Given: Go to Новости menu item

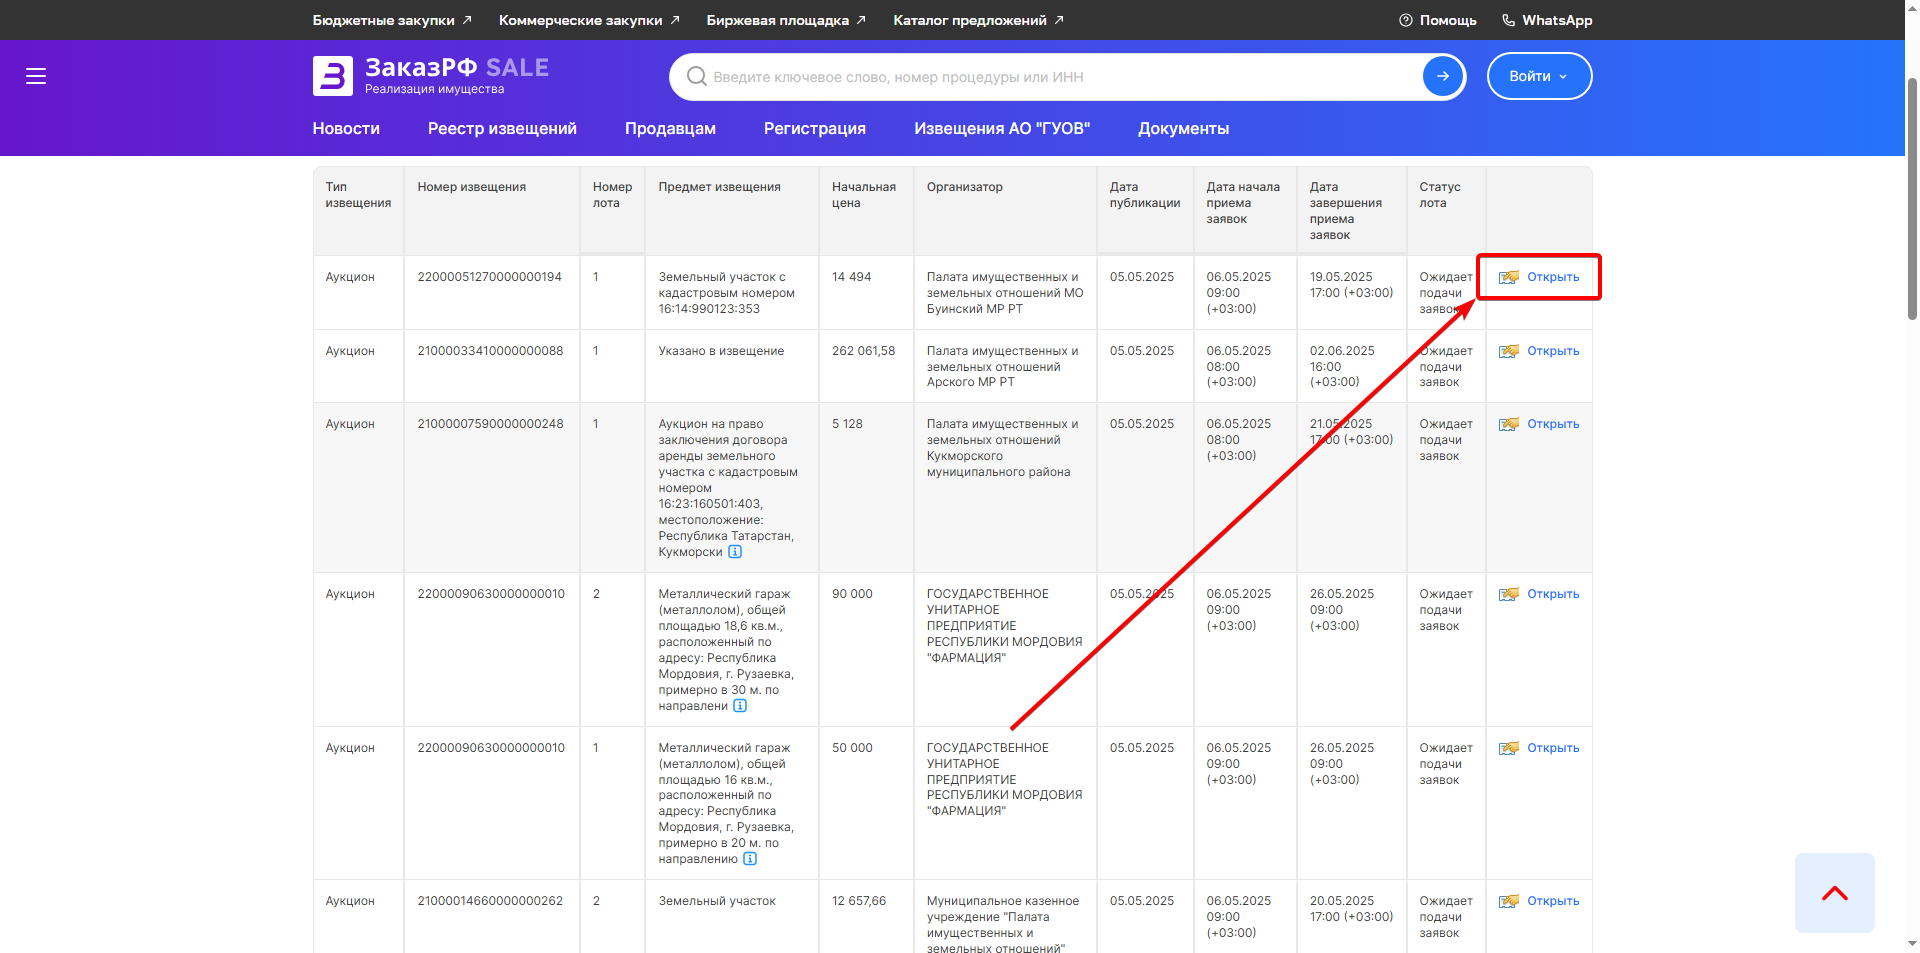Looking at the screenshot, I should coord(346,128).
